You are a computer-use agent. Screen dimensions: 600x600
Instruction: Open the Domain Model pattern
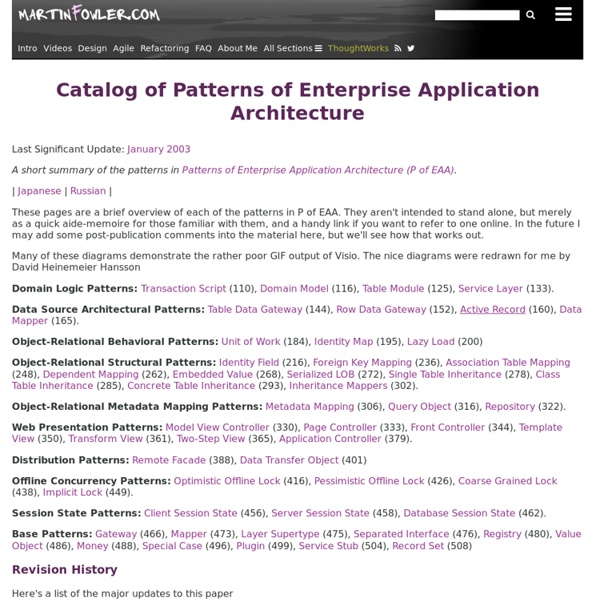294,289
